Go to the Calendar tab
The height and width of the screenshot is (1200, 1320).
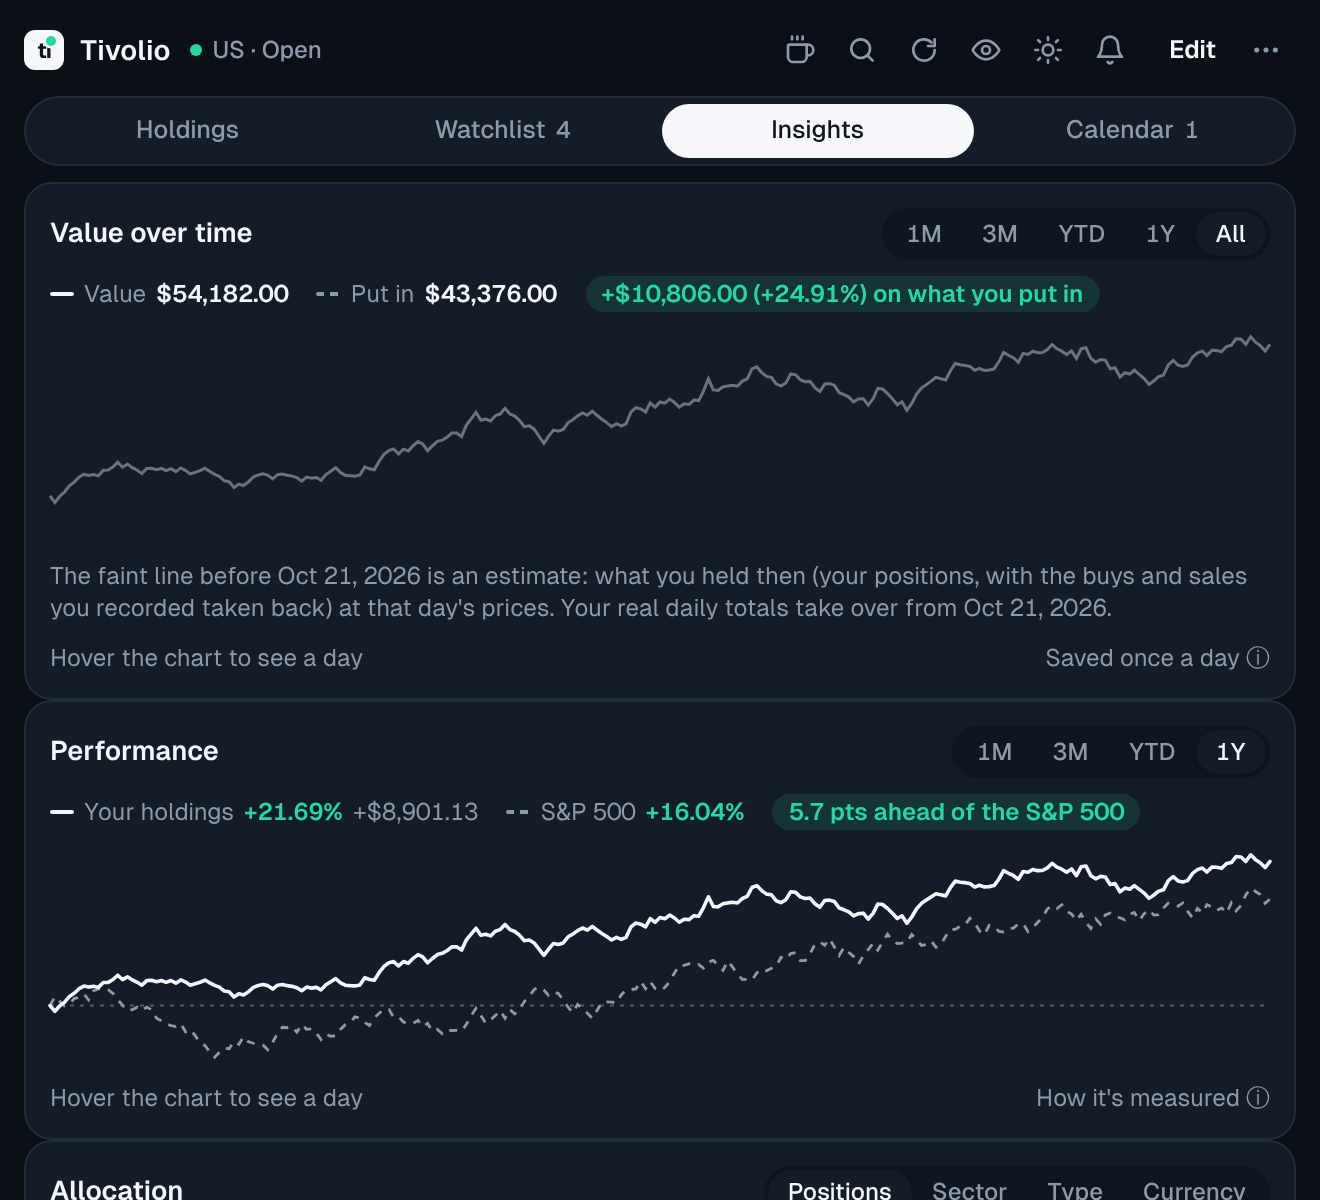pyautogui.click(x=1132, y=130)
